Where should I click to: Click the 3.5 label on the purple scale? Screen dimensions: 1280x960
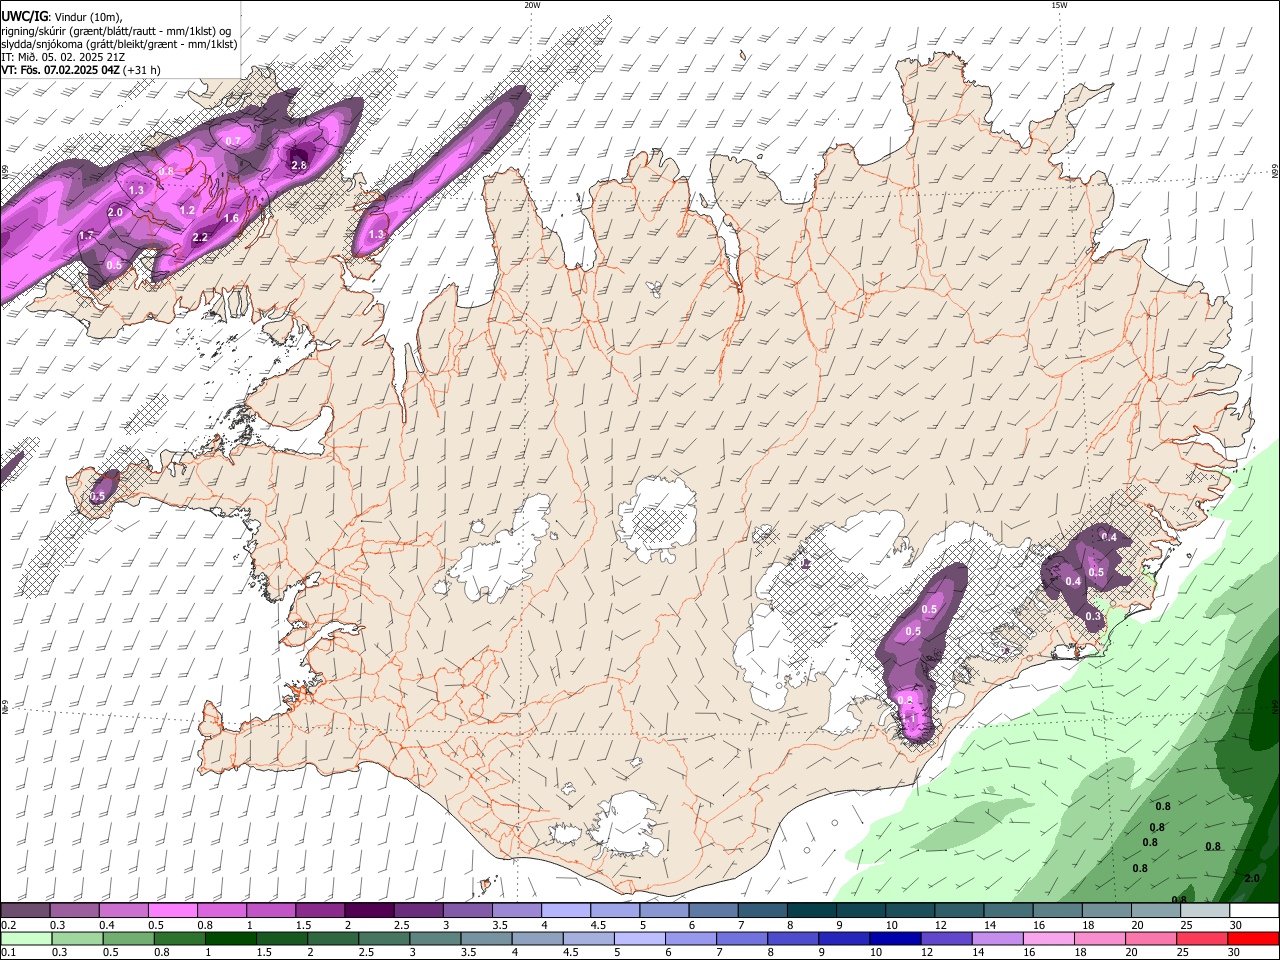[x=500, y=925]
